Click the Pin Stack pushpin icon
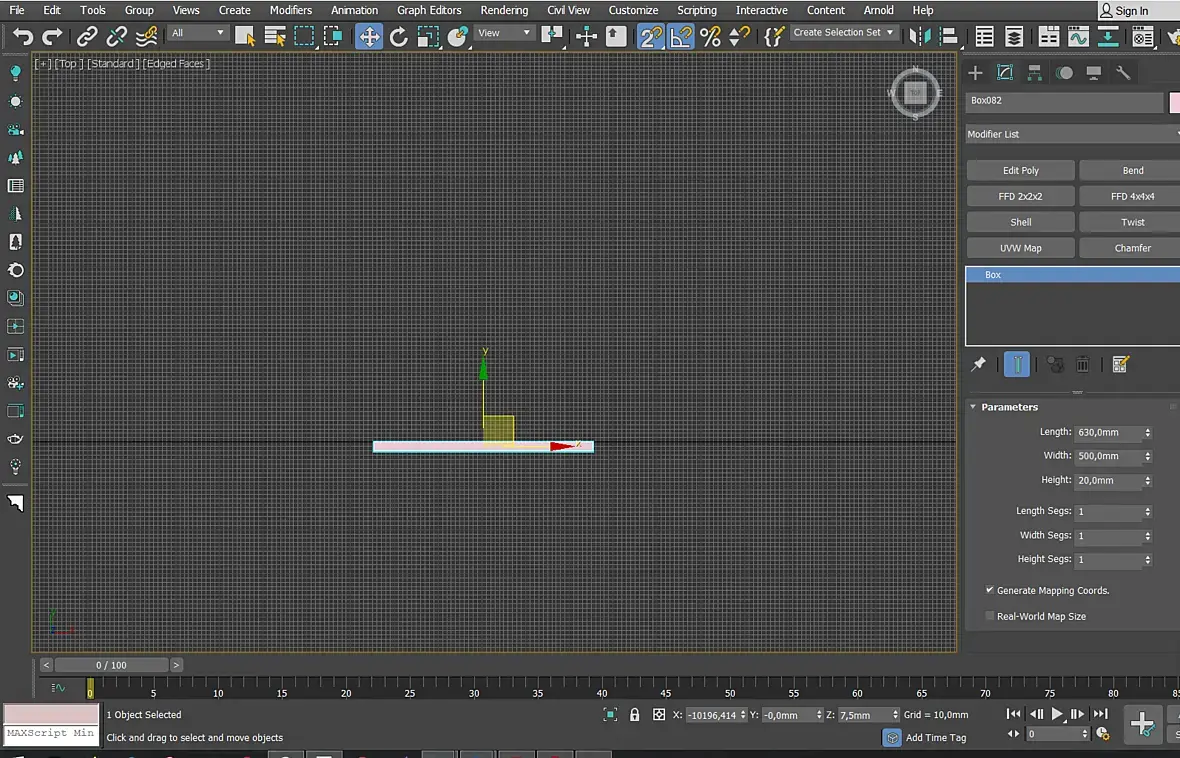The image size is (1180, 758). point(978,365)
